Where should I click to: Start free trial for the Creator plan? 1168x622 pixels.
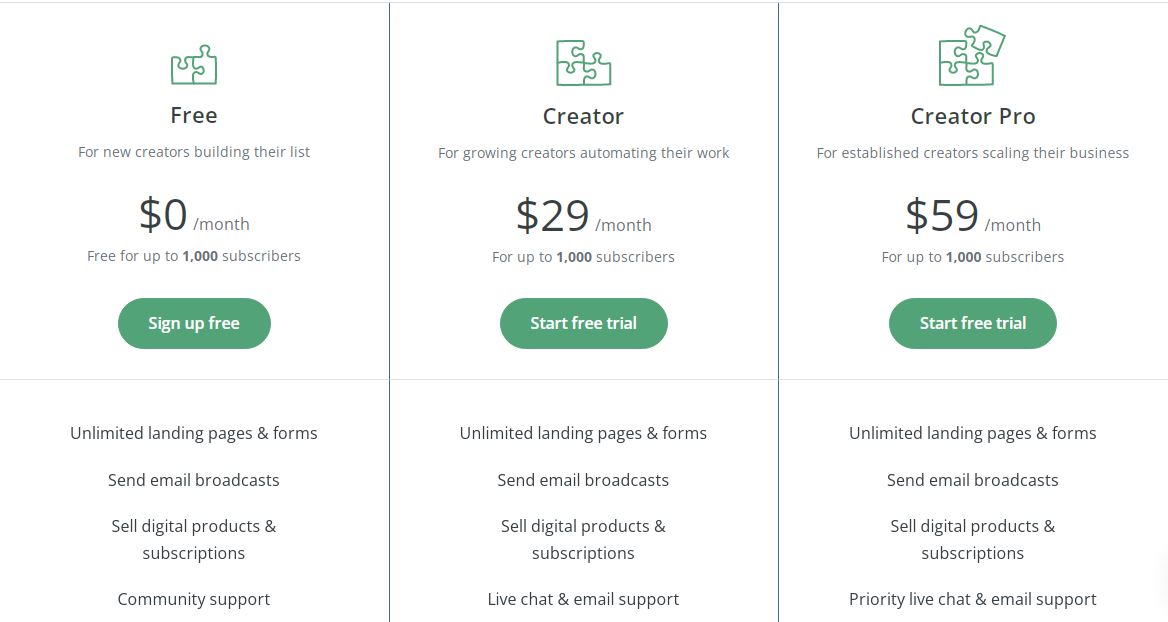point(583,323)
